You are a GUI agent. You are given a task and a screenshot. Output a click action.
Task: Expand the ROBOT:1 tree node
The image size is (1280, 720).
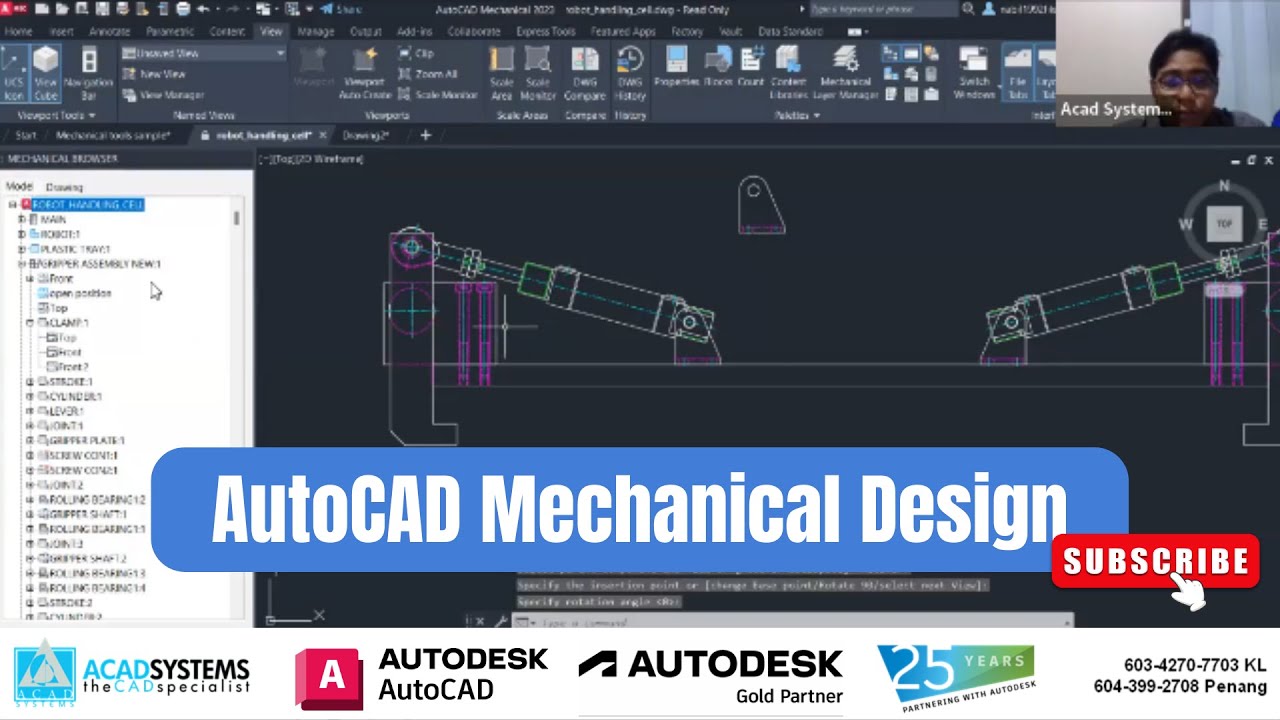pyautogui.click(x=21, y=234)
